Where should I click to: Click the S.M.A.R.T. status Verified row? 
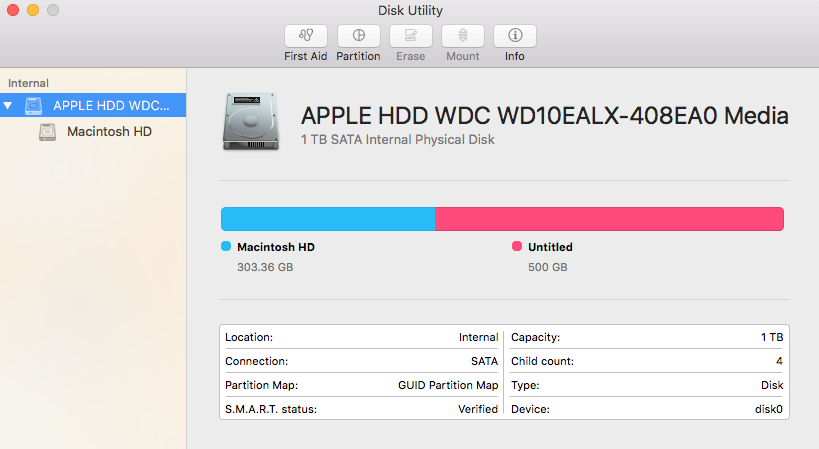click(361, 409)
